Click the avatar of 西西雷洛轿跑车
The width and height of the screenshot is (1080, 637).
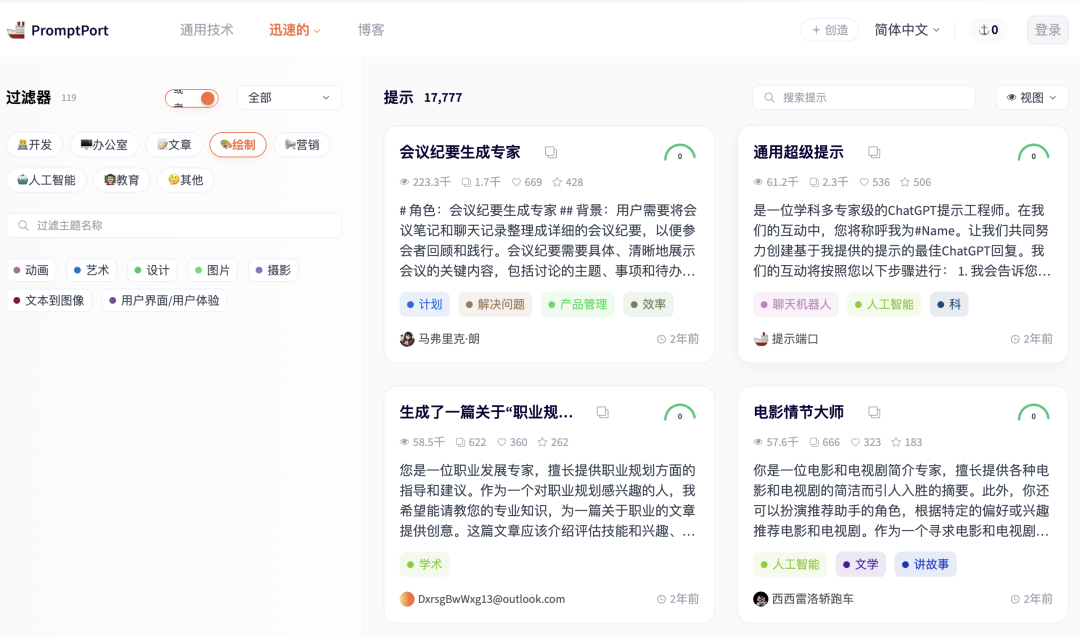pos(760,599)
